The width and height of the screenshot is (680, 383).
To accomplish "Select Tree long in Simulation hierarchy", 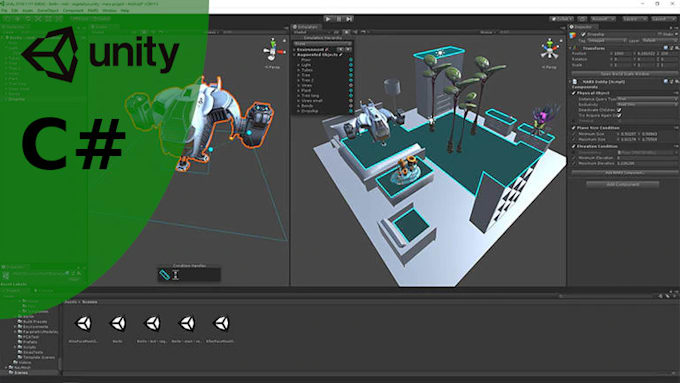I will (x=310, y=95).
